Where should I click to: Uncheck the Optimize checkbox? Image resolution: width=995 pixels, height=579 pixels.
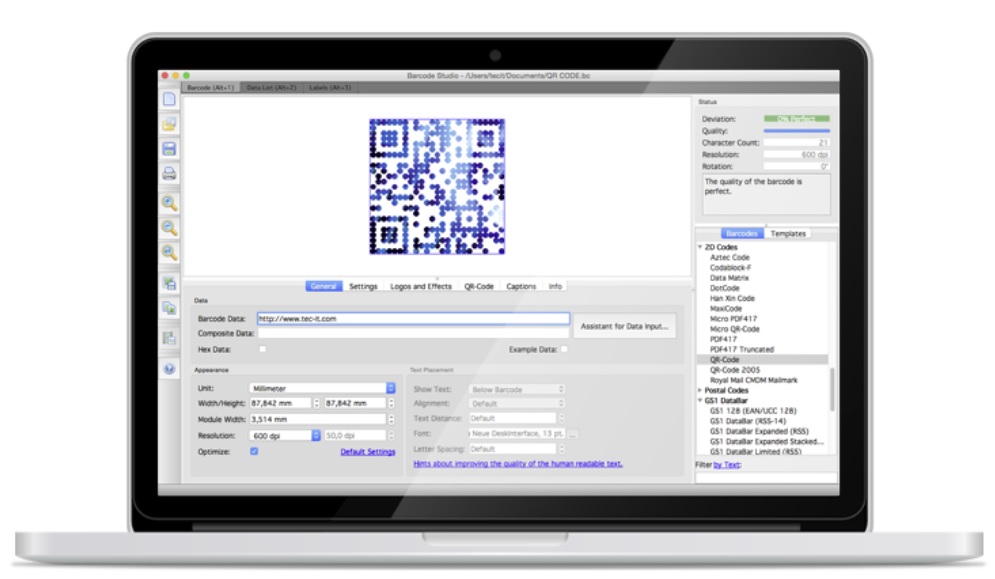(254, 452)
